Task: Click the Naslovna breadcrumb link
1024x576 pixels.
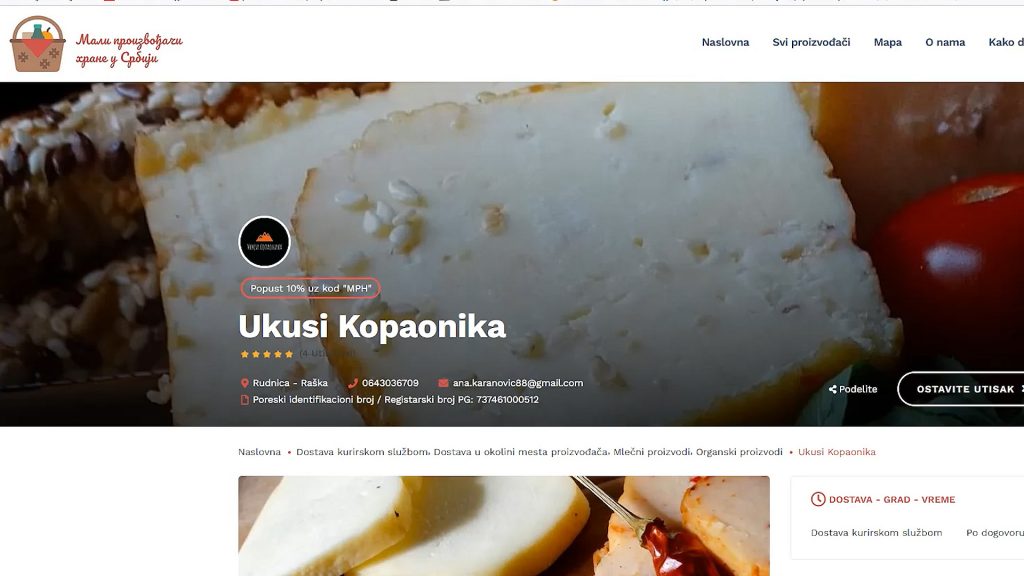Action: tap(259, 452)
